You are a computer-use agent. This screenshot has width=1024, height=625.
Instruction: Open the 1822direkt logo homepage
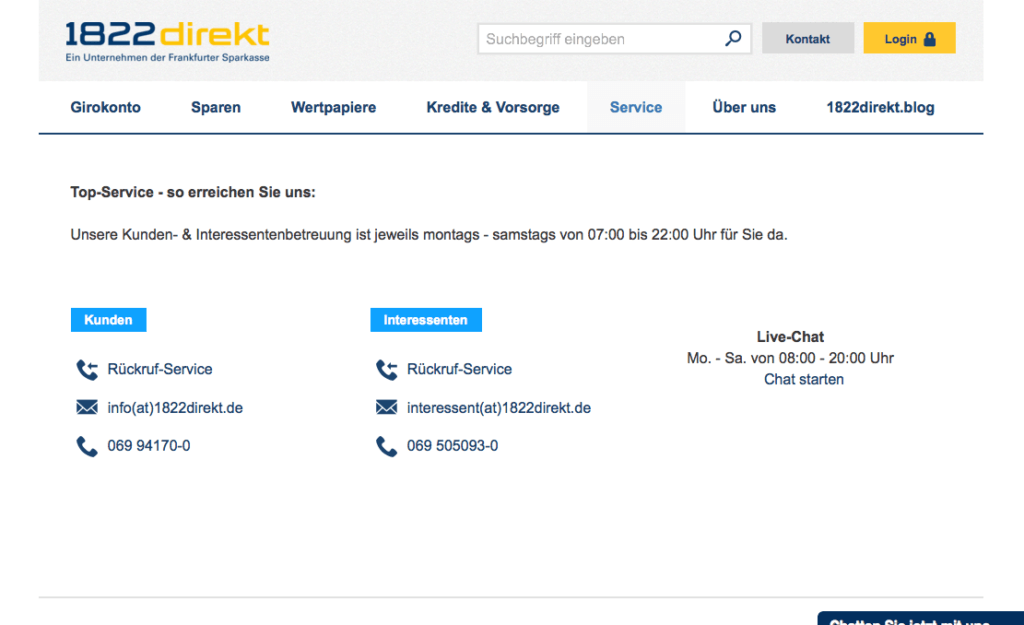tap(167, 41)
